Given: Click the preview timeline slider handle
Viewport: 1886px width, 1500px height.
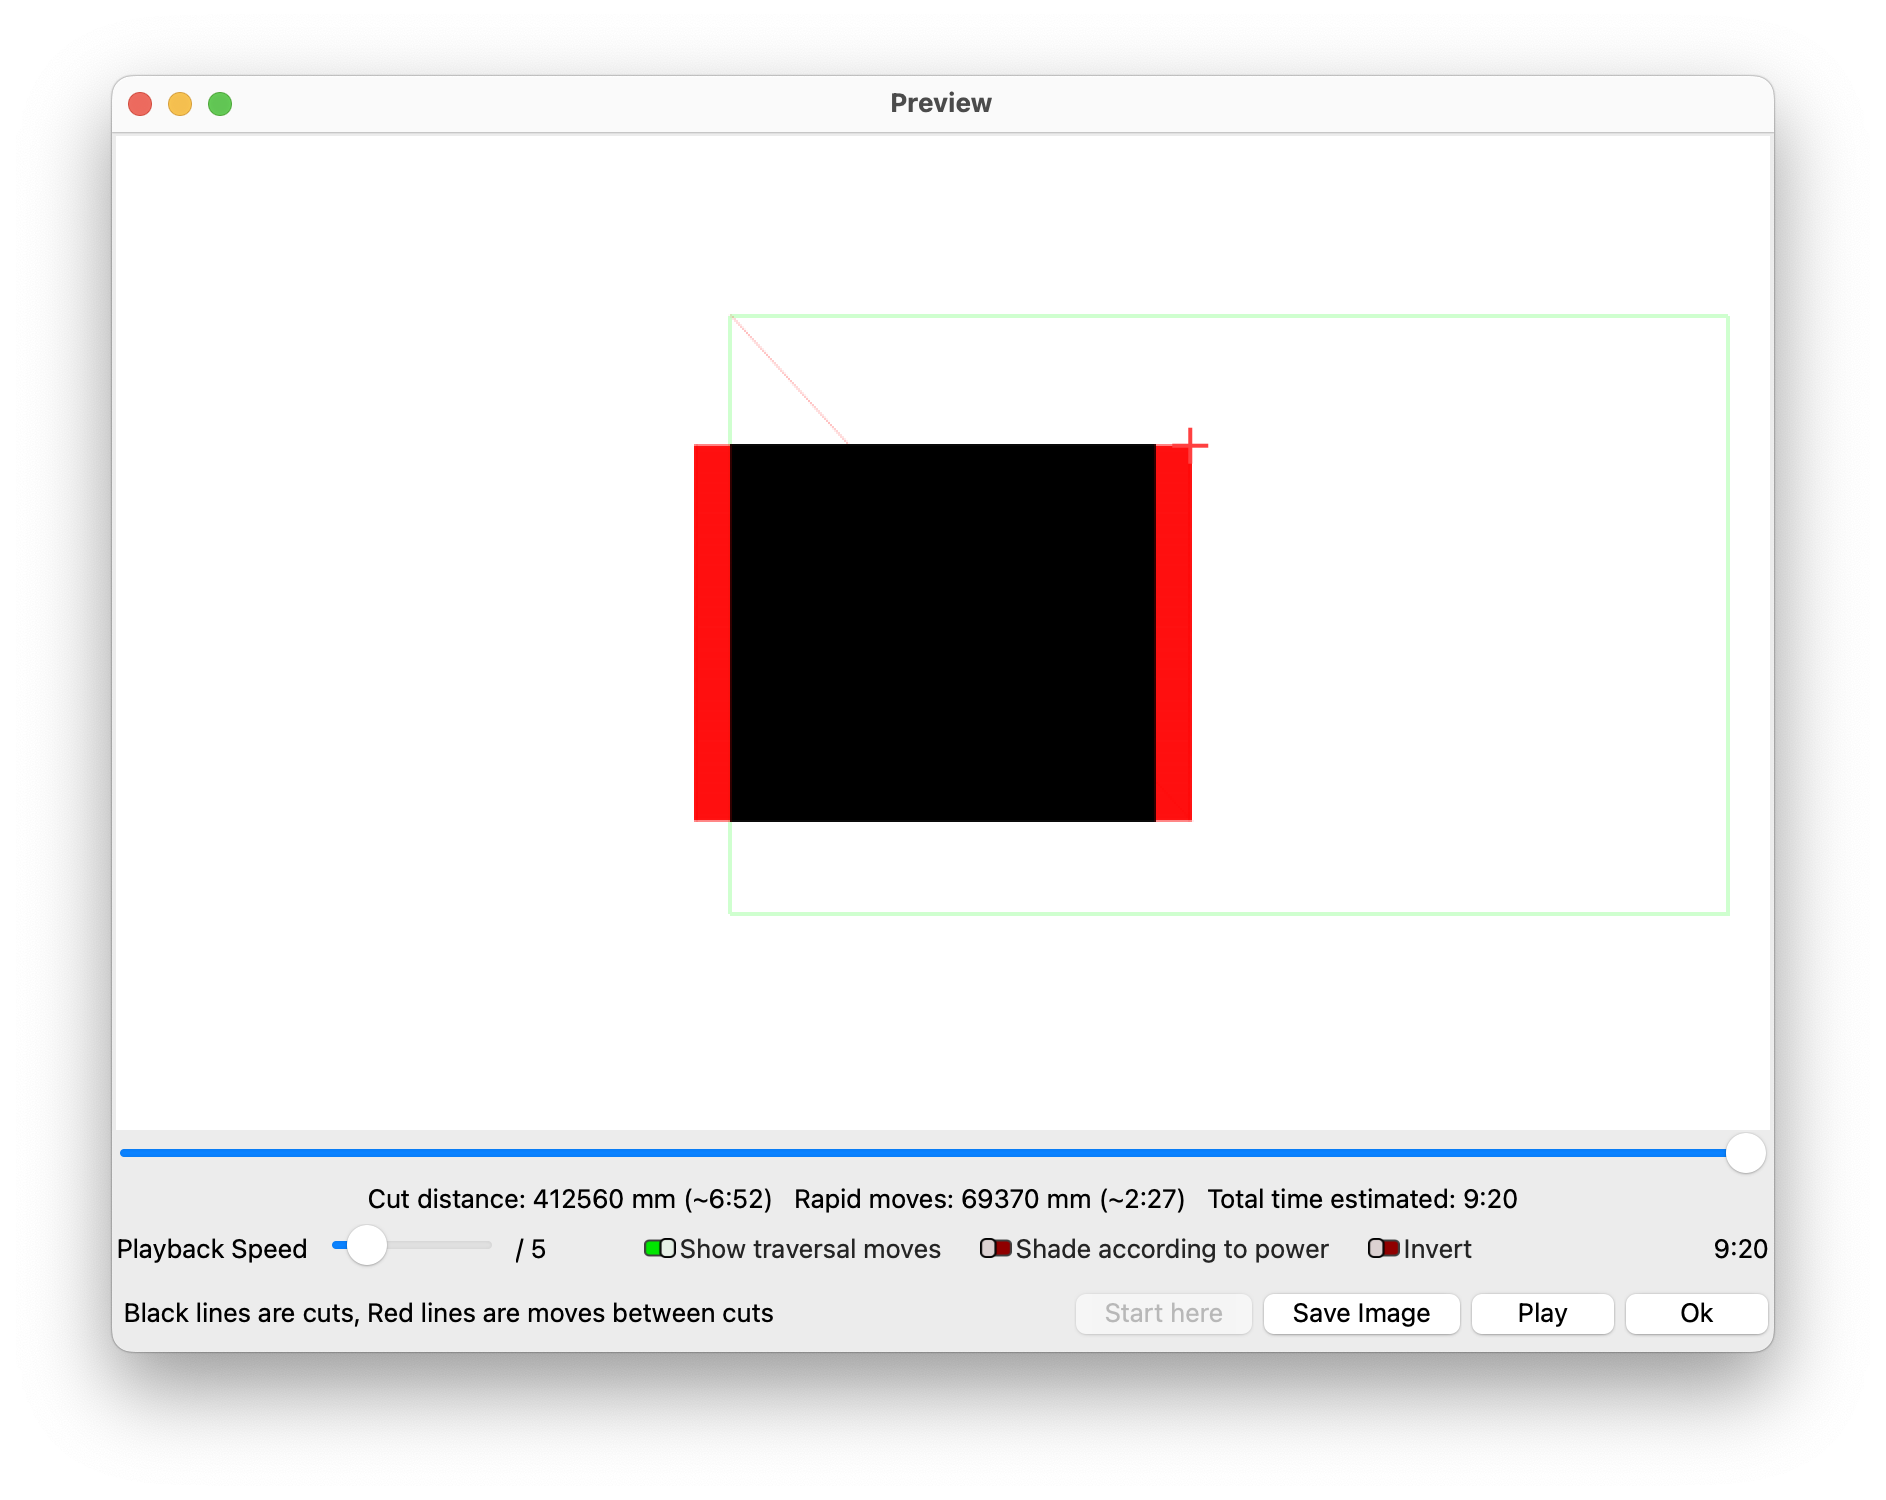Looking at the screenshot, I should (x=1745, y=1153).
